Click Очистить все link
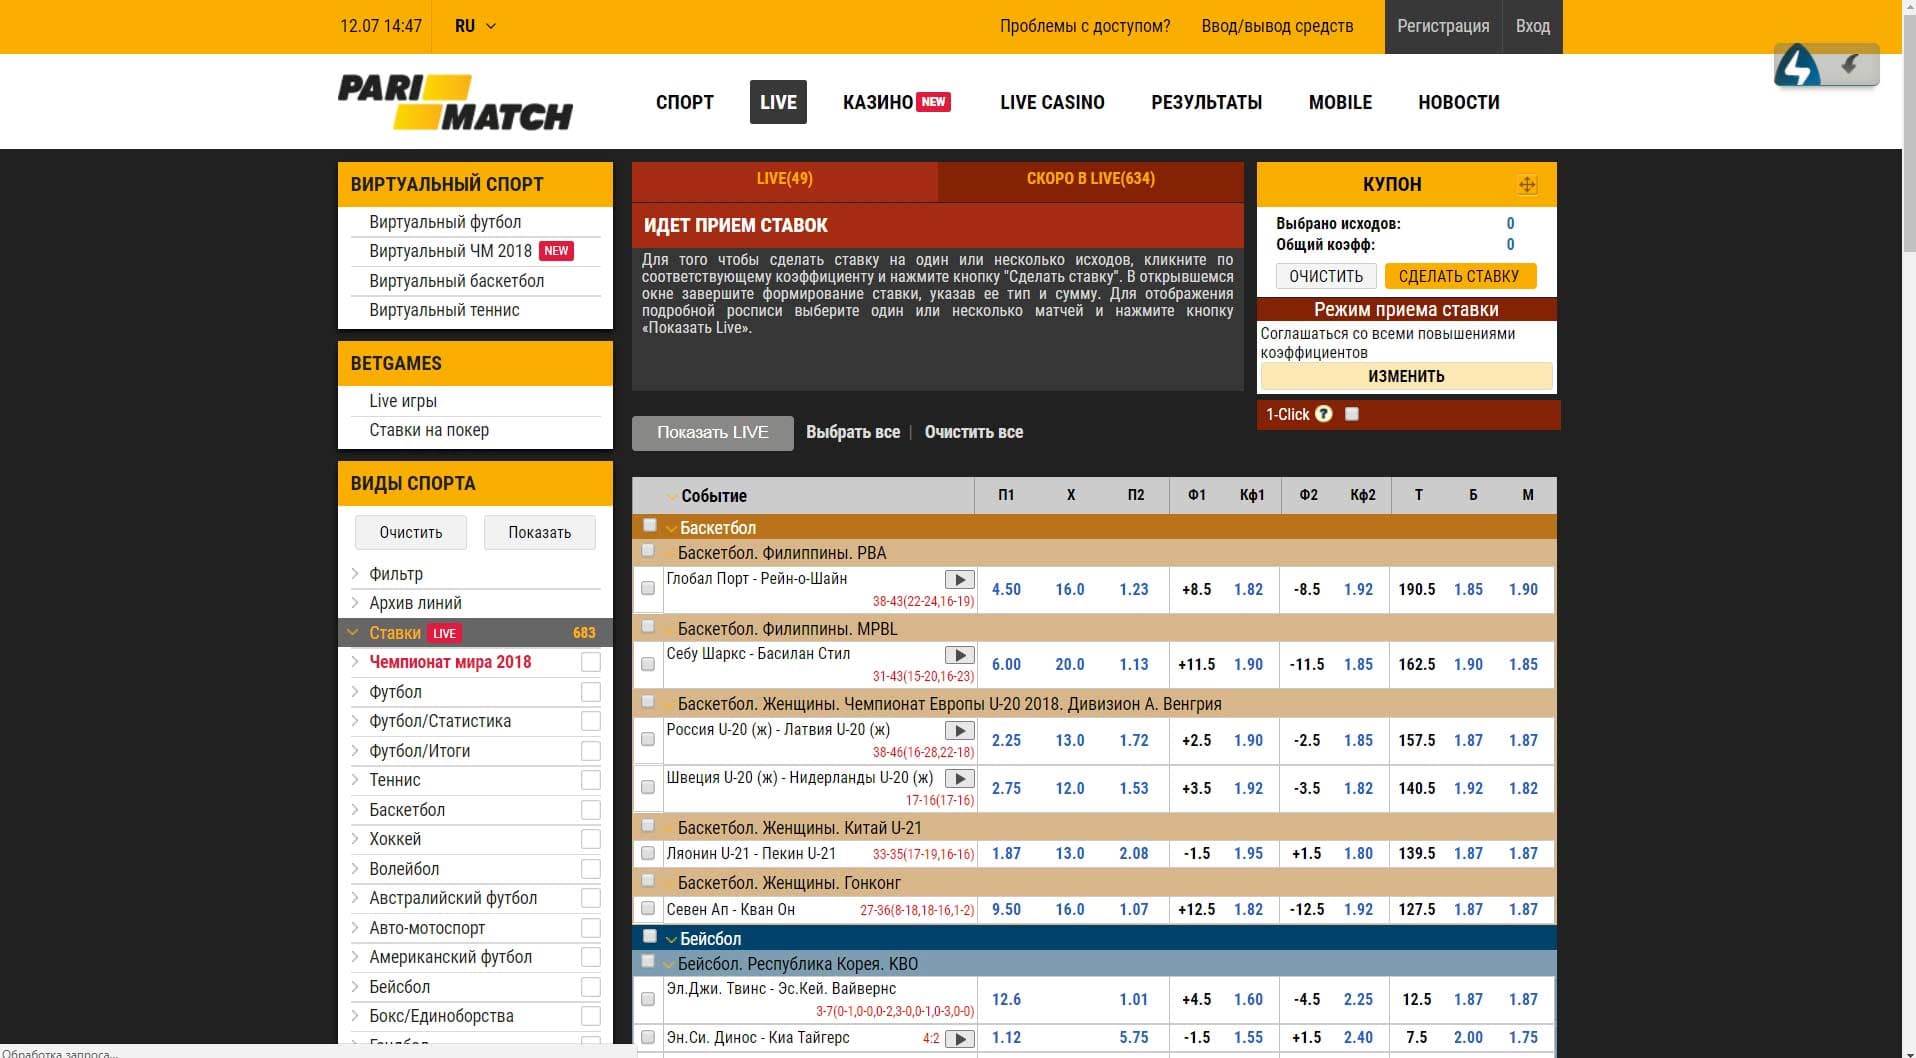The image size is (1916, 1058). (x=974, y=432)
